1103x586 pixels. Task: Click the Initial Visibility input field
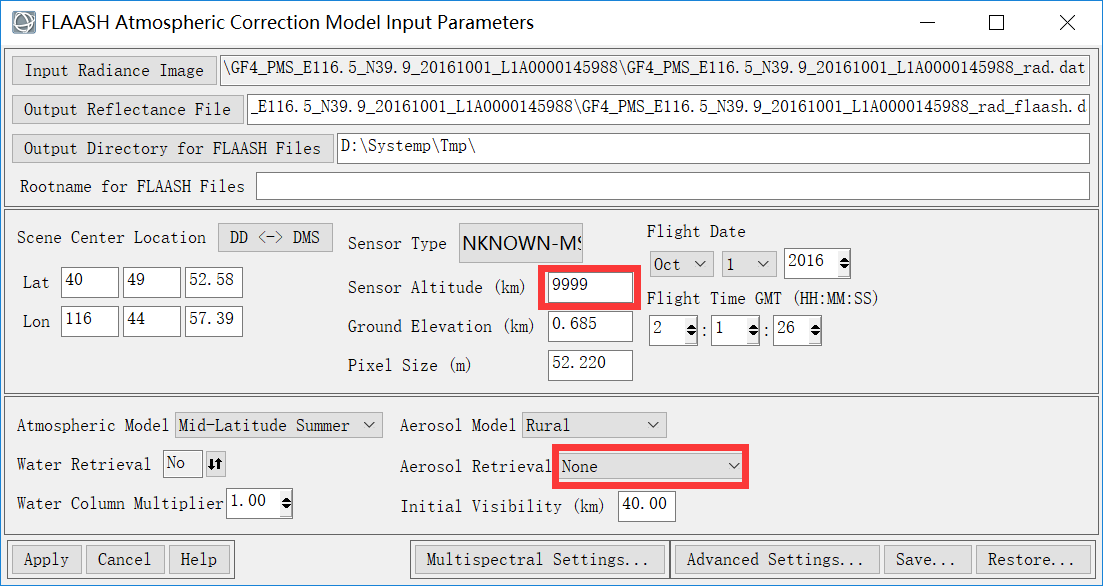pos(646,505)
